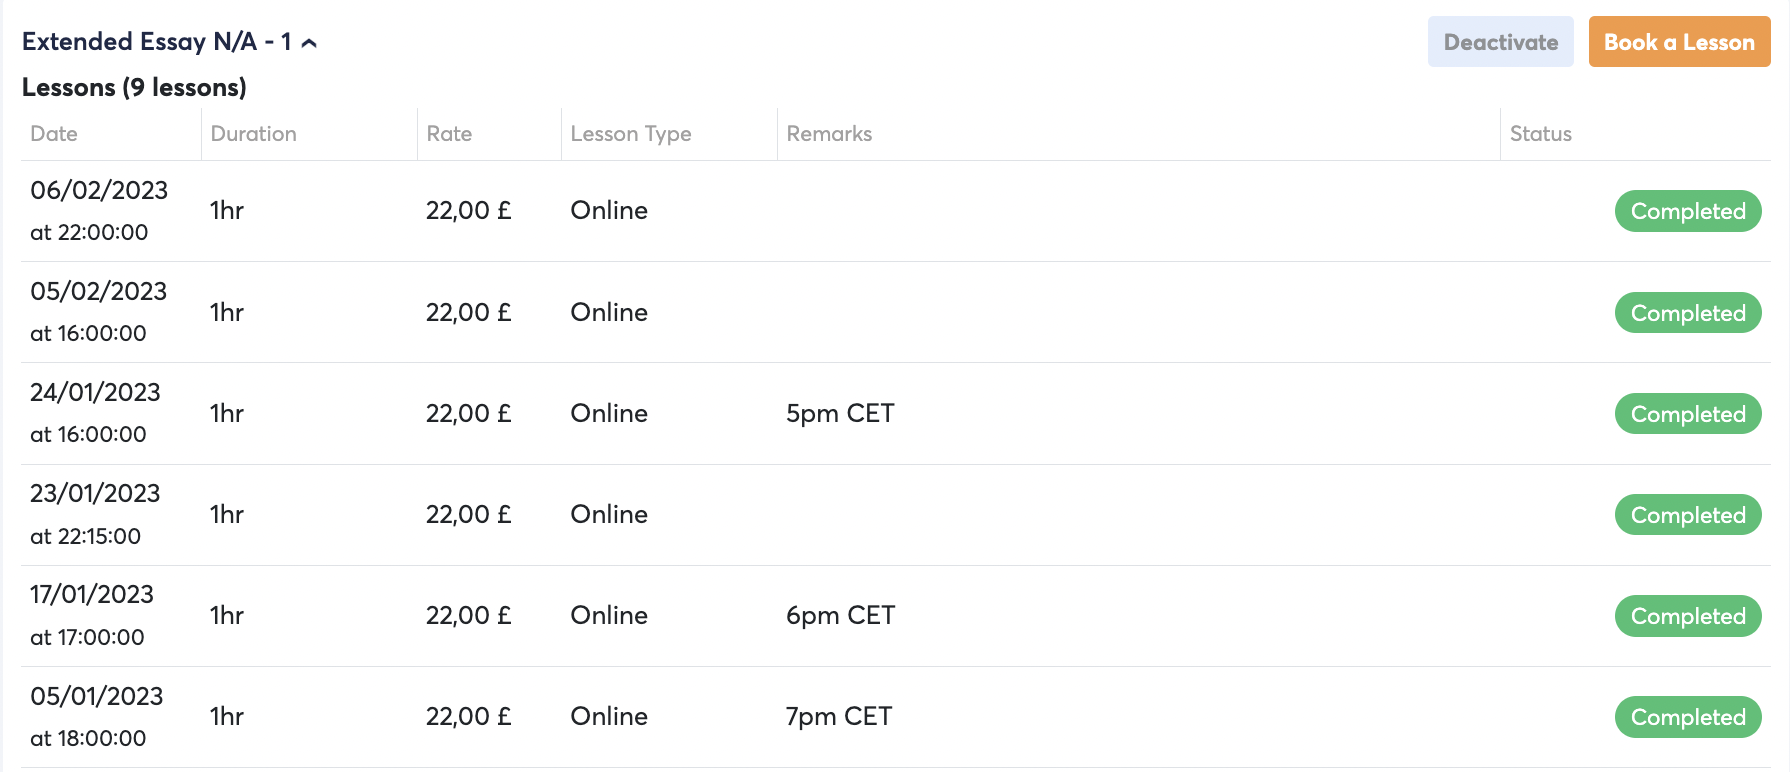The image size is (1790, 772).
Task: Click the Deactivate button
Action: tap(1500, 42)
